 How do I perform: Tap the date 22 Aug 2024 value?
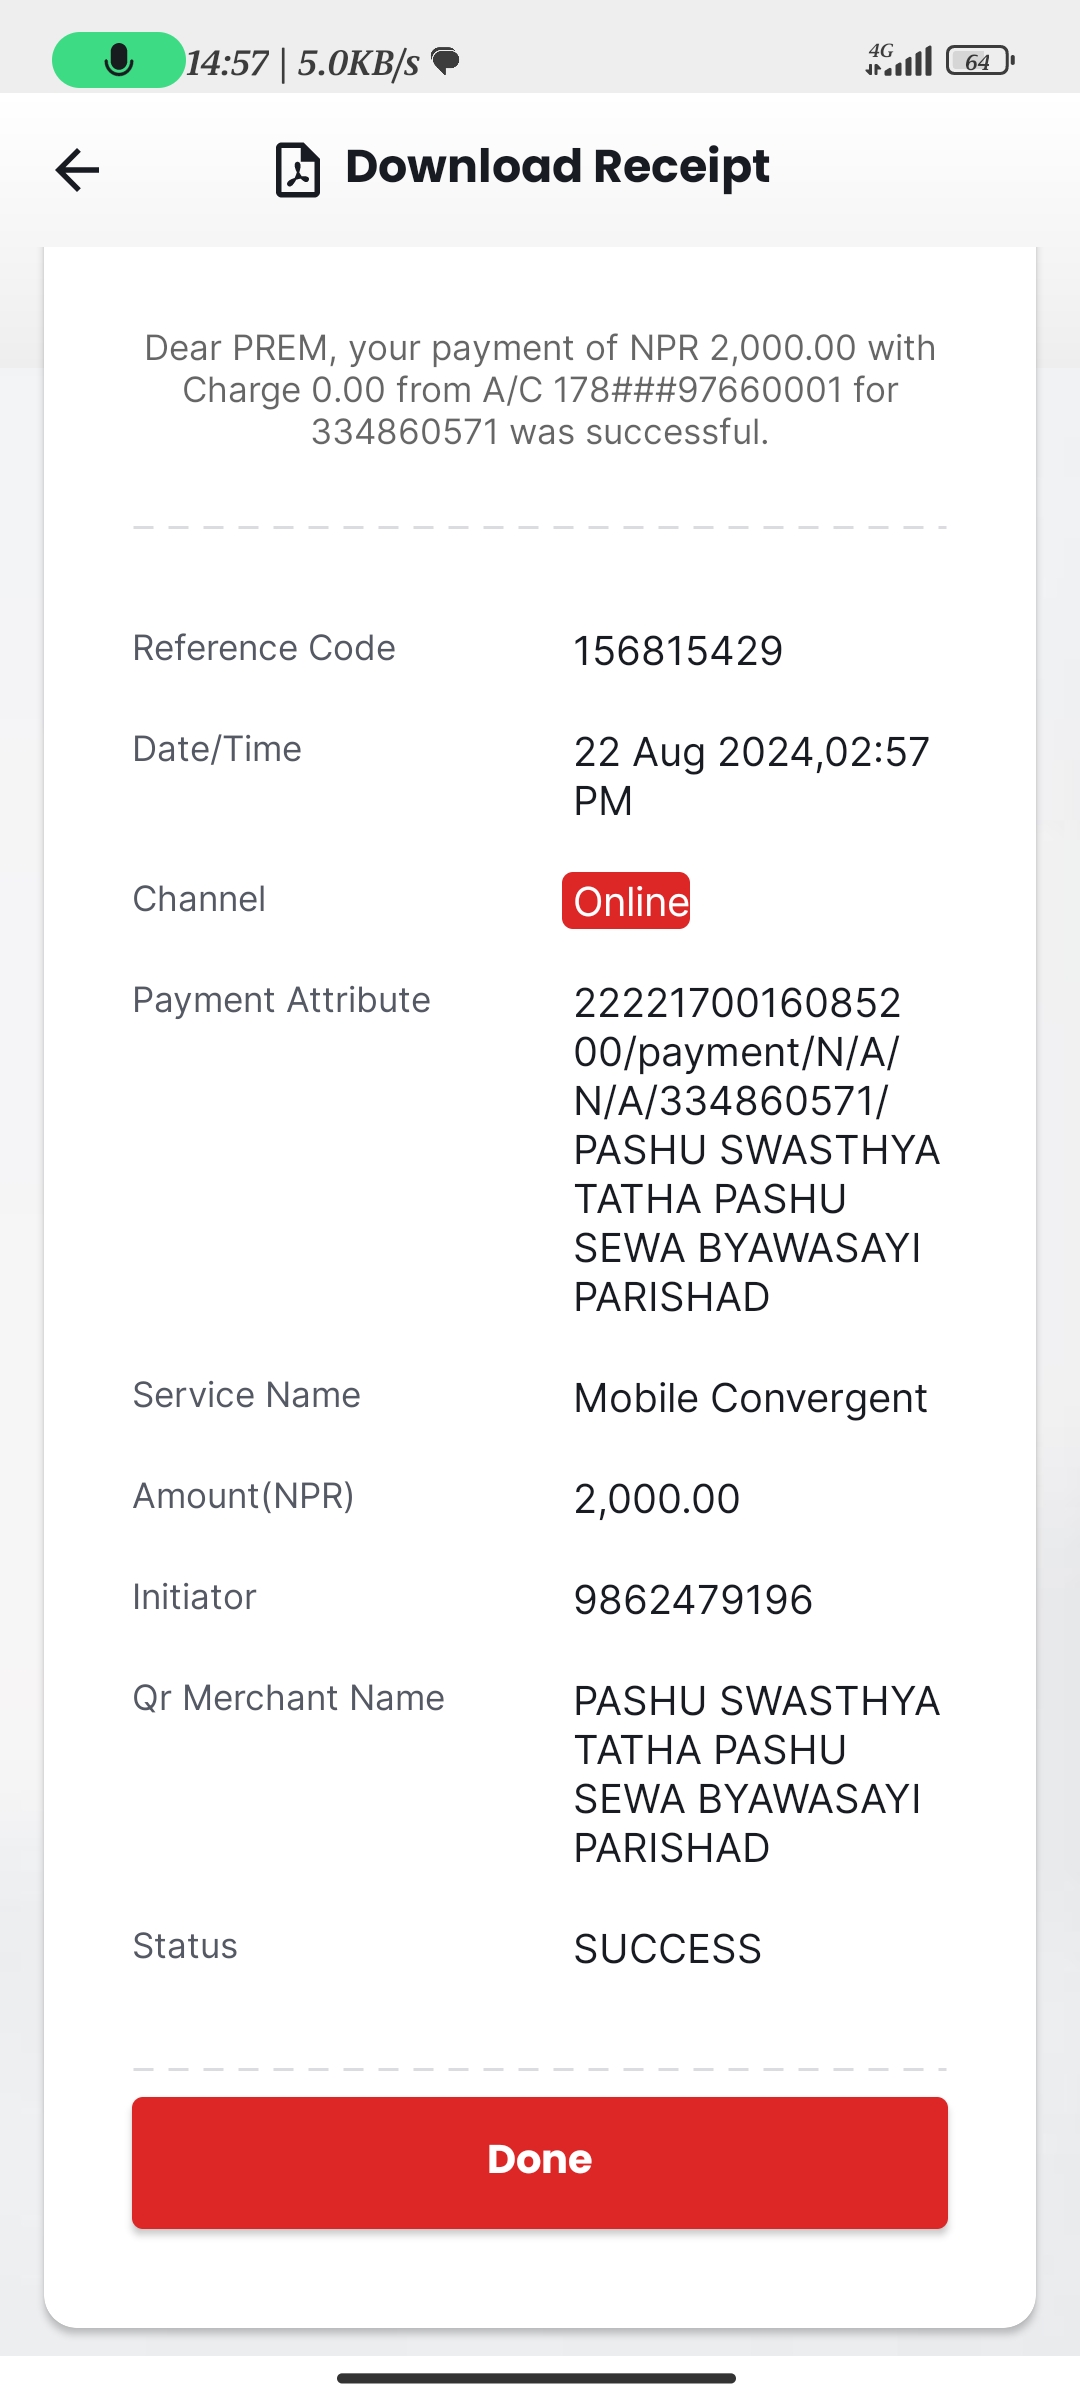[752, 776]
